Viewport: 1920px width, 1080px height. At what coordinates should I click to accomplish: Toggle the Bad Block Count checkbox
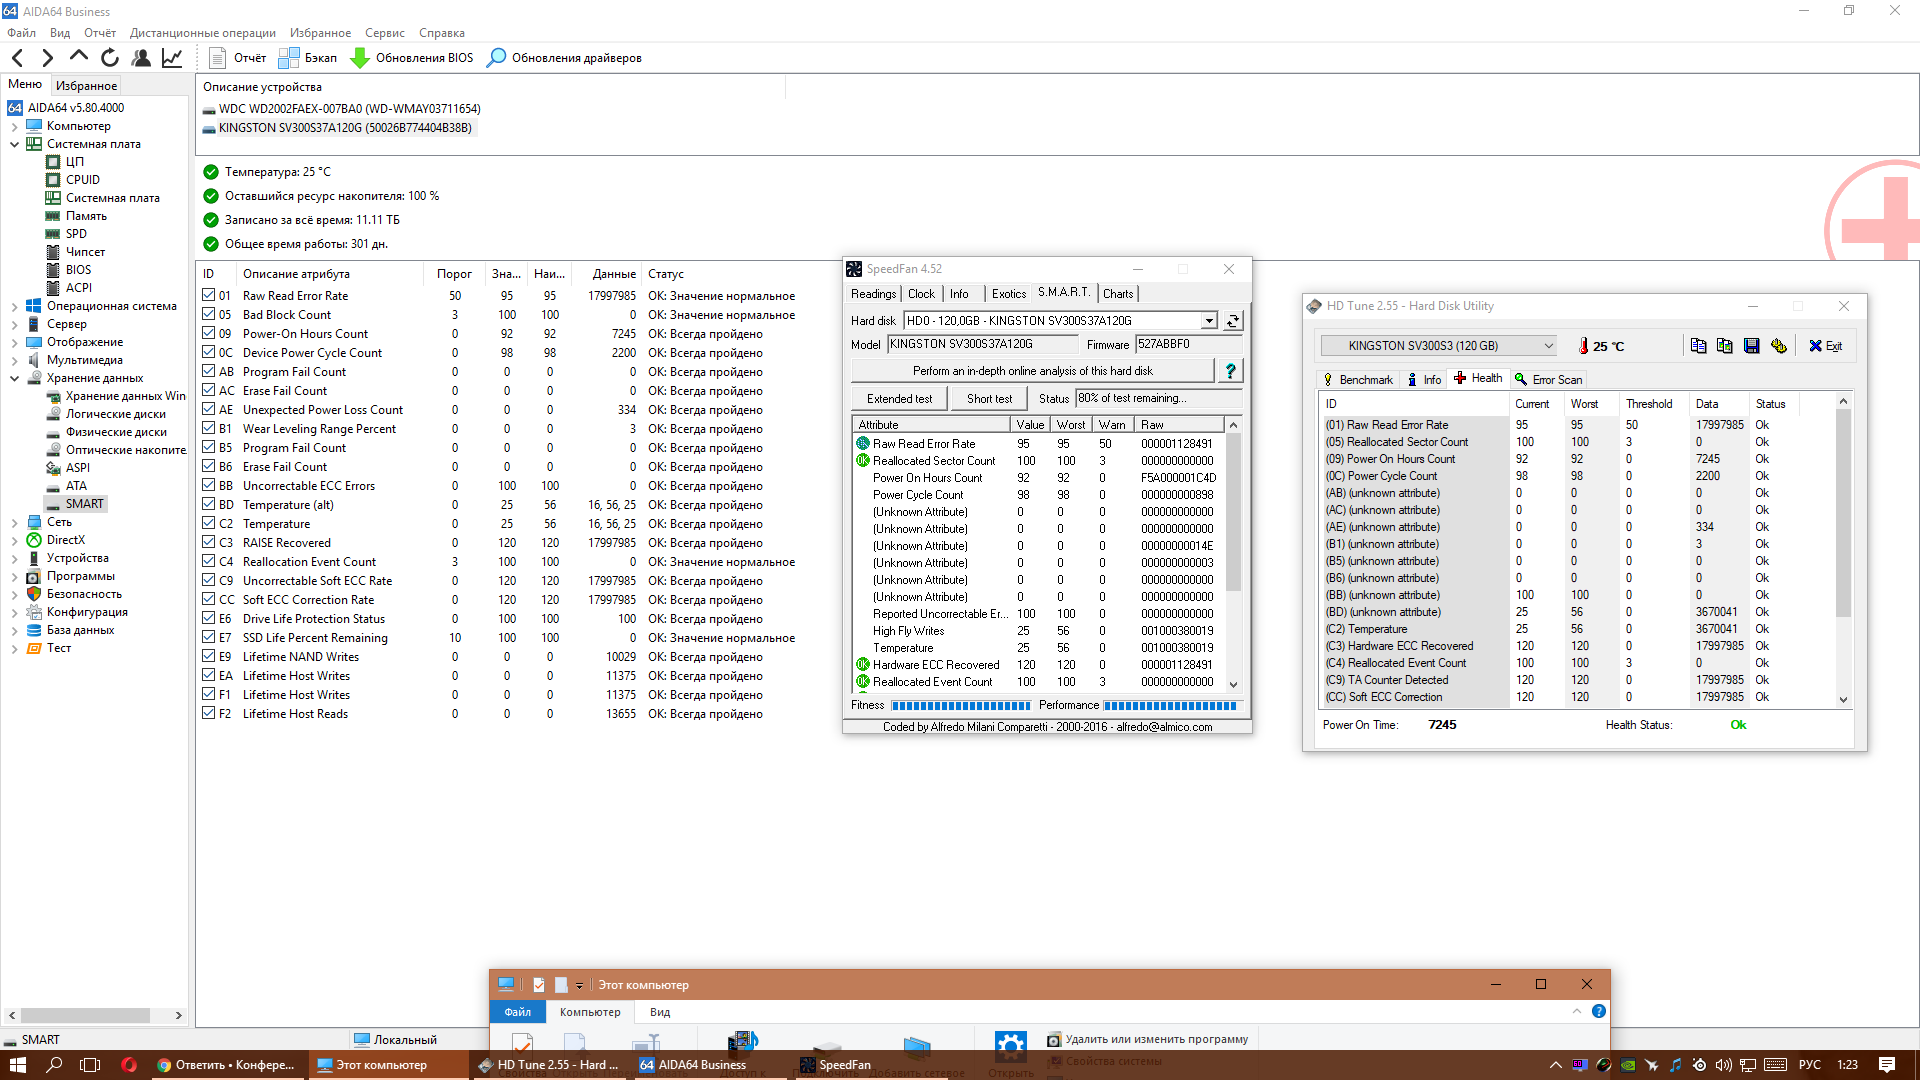209,314
